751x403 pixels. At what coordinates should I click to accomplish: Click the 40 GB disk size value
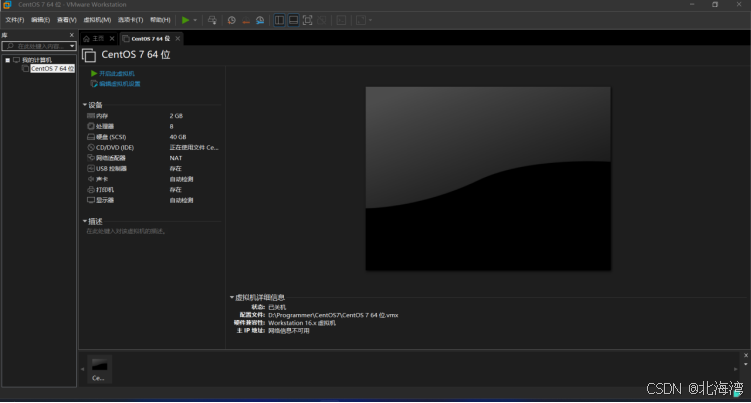[x=178, y=137]
